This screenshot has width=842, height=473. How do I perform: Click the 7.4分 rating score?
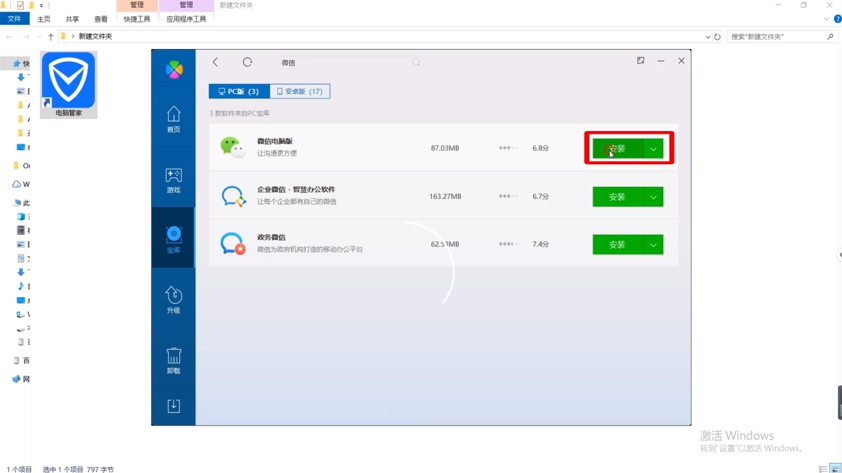[x=540, y=244]
